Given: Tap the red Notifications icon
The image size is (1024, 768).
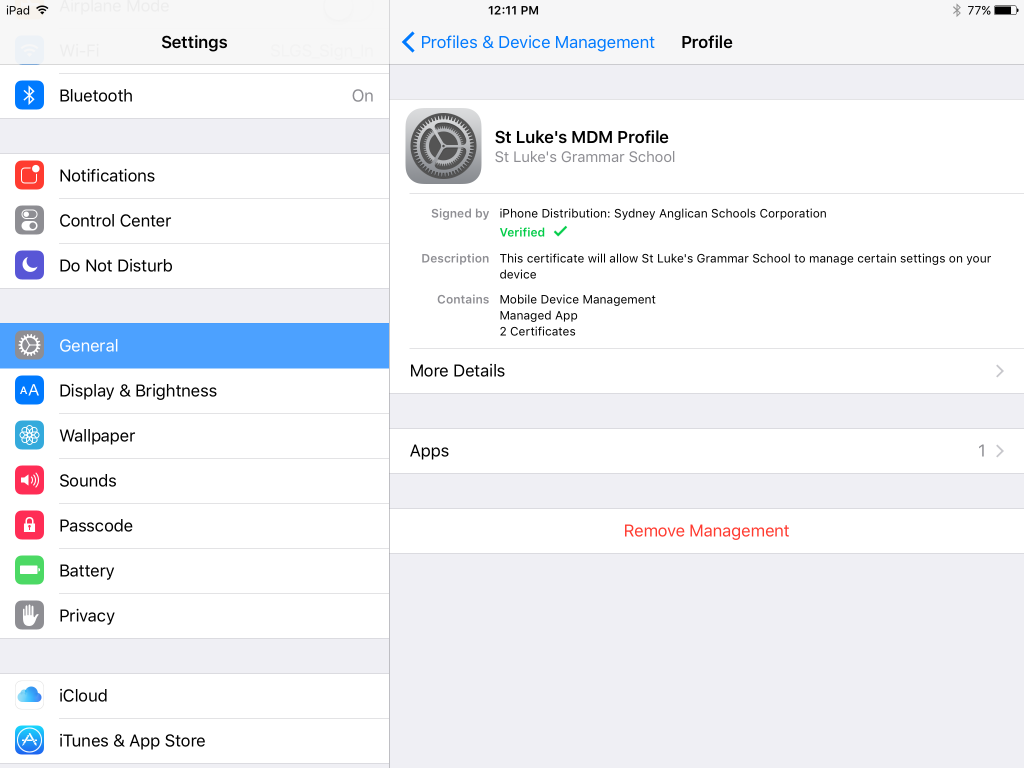Looking at the screenshot, I should coord(29,176).
